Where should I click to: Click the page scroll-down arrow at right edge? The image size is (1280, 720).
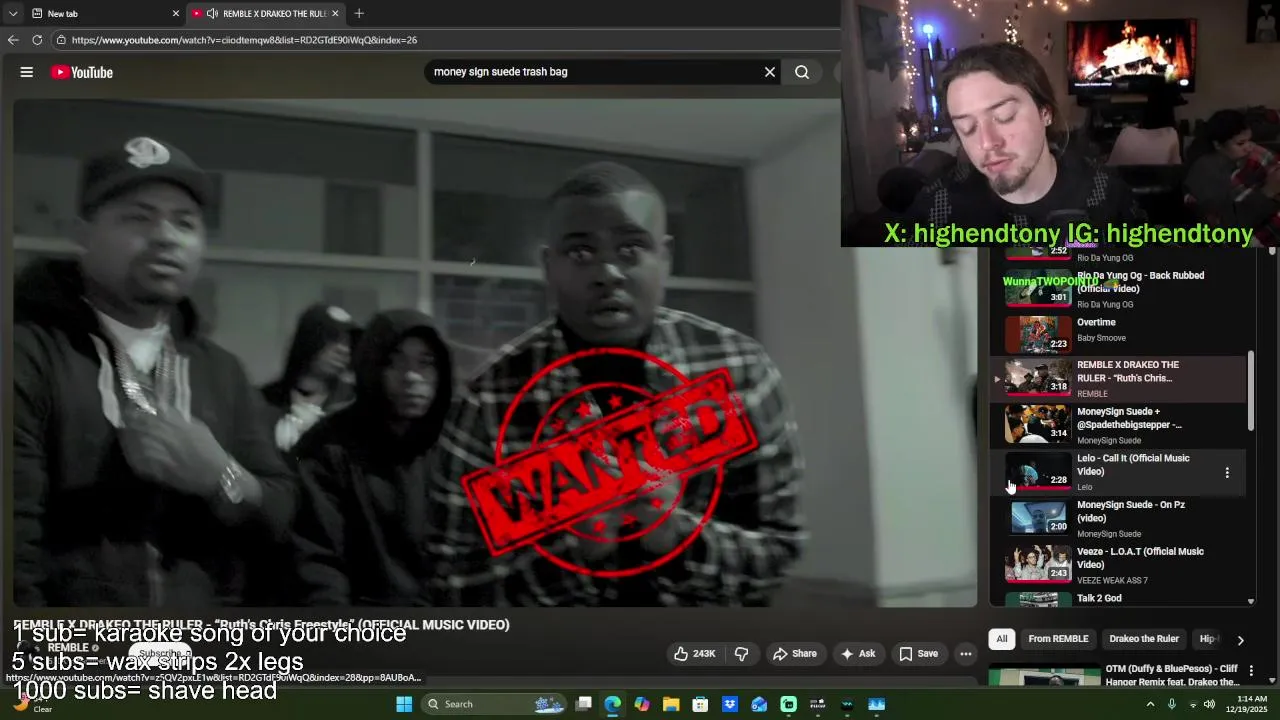[1273, 680]
